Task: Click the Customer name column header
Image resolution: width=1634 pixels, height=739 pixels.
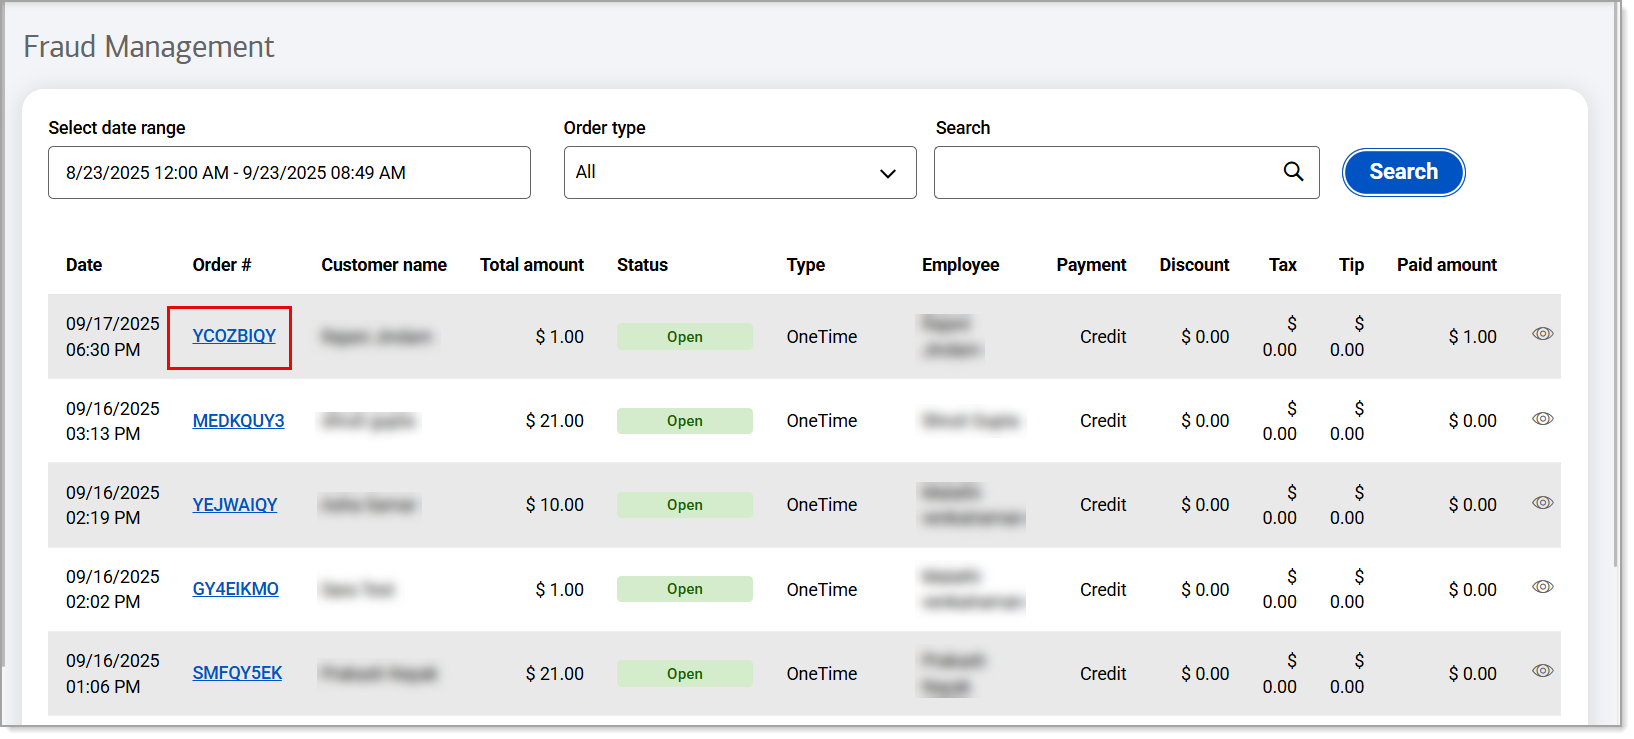Action: point(384,265)
